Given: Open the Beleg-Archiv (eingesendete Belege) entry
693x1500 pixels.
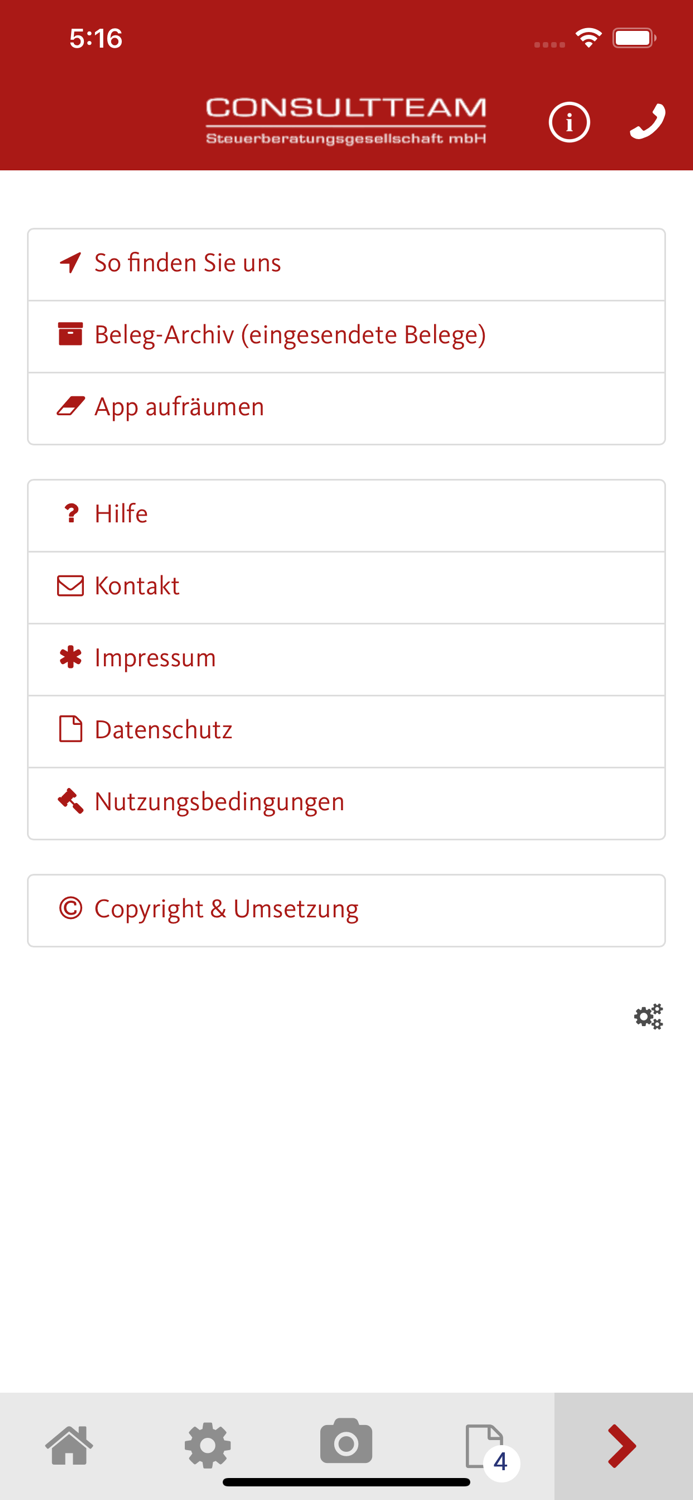Looking at the screenshot, I should pos(290,334).
